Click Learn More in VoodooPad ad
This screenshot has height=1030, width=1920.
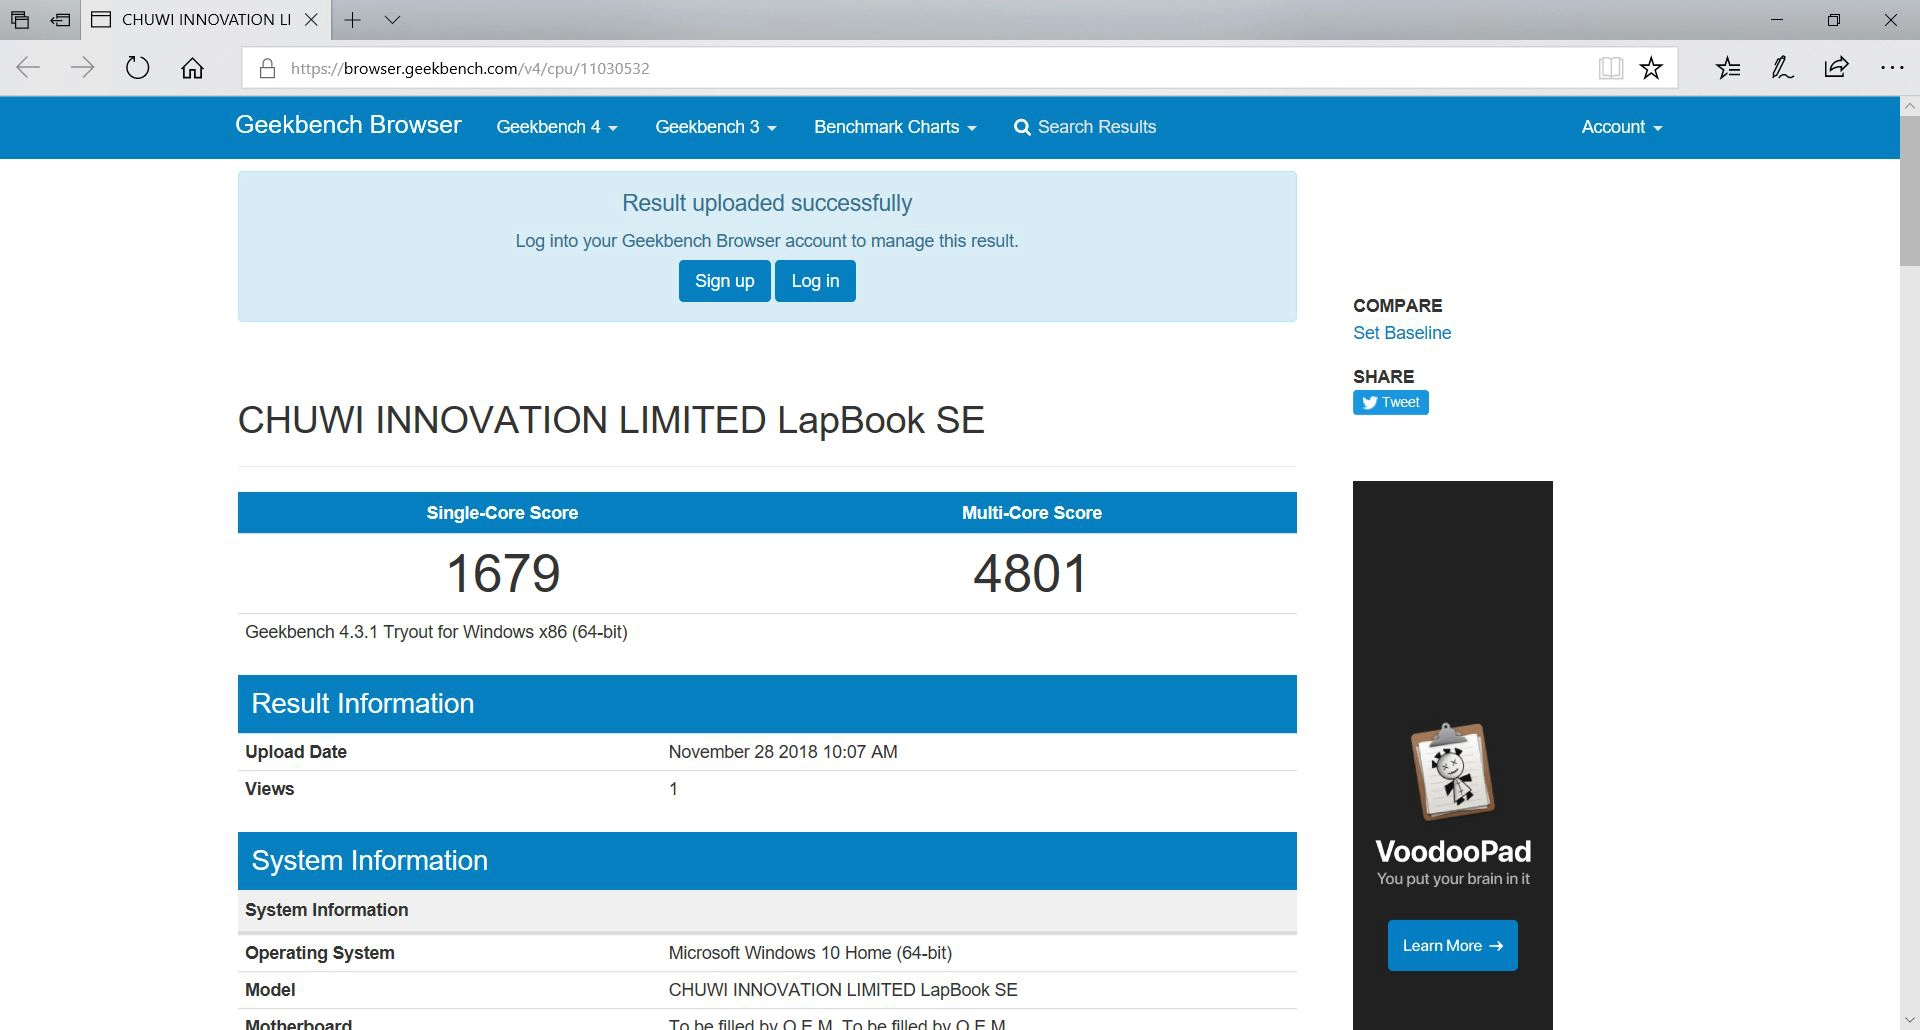(x=1452, y=945)
